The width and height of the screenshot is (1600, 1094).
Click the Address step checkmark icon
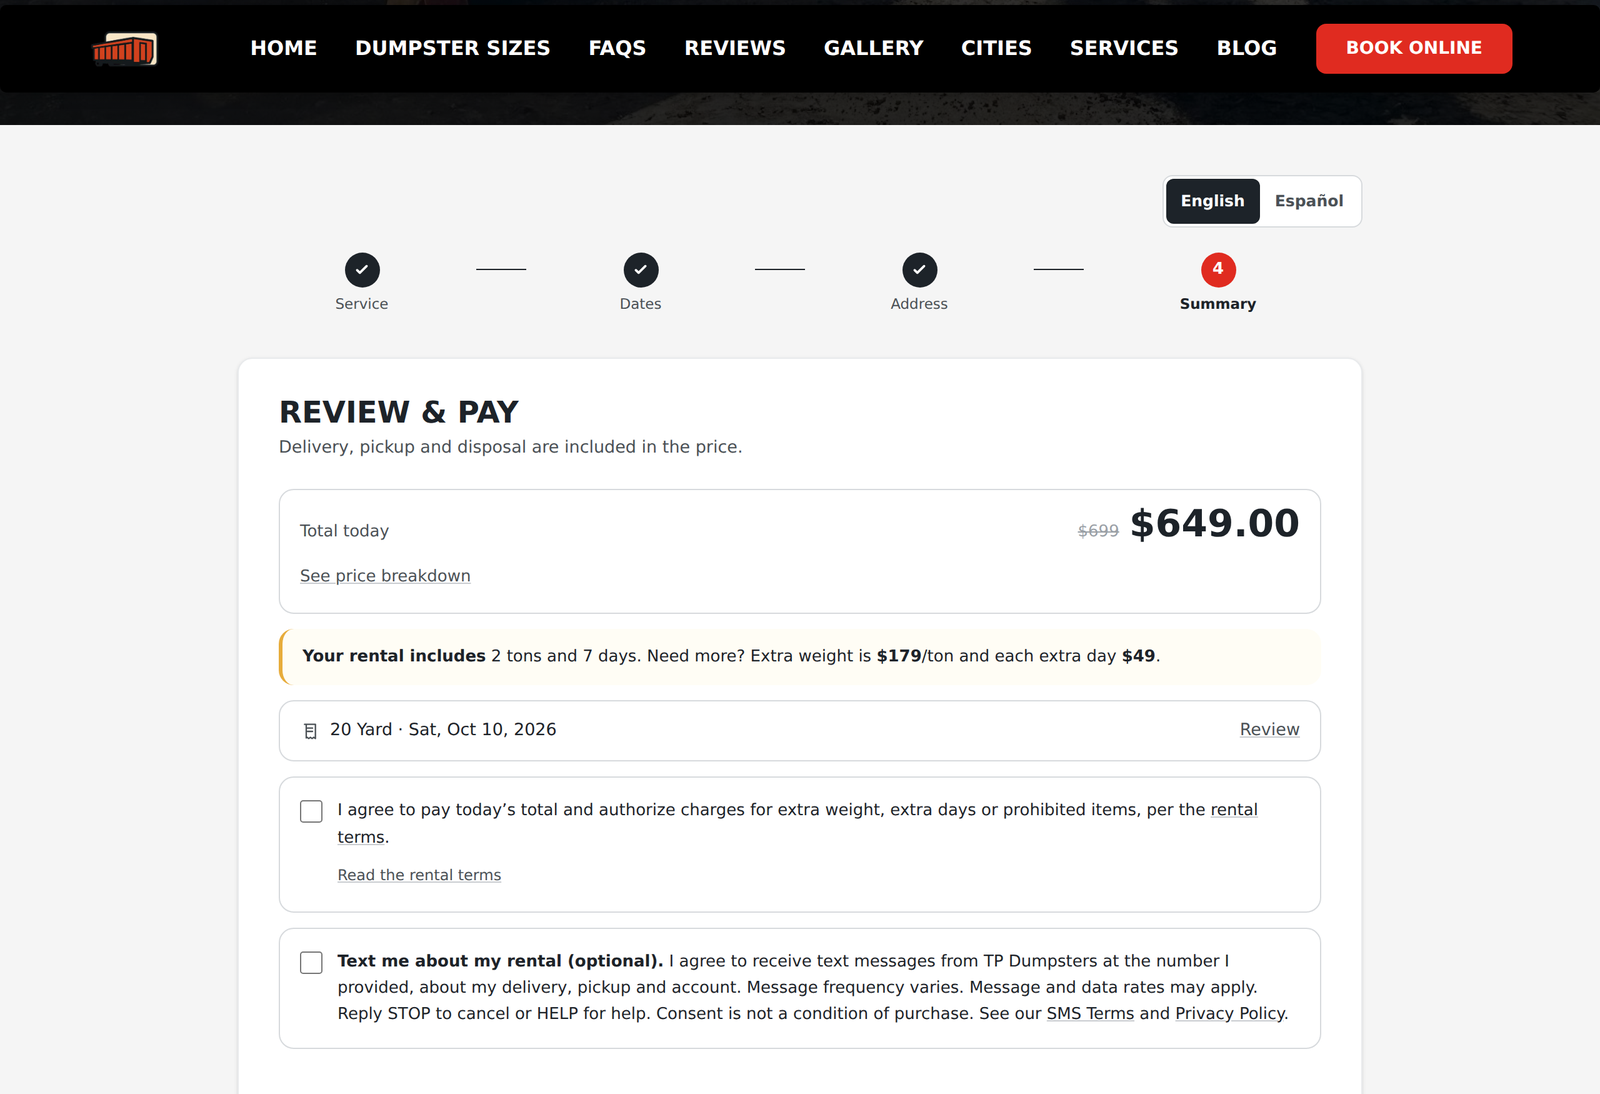point(919,270)
